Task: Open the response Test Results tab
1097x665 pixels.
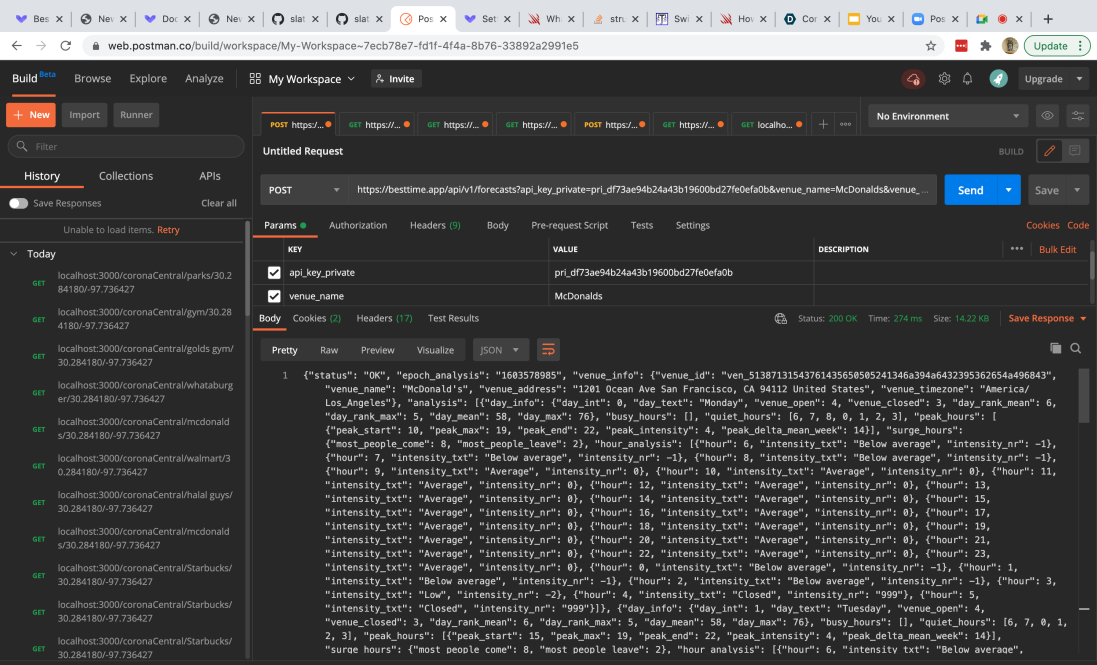Action: click(x=453, y=318)
